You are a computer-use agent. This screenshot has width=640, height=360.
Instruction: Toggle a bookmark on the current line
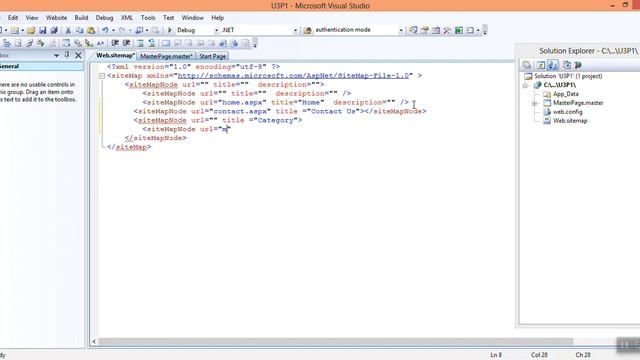point(166,43)
